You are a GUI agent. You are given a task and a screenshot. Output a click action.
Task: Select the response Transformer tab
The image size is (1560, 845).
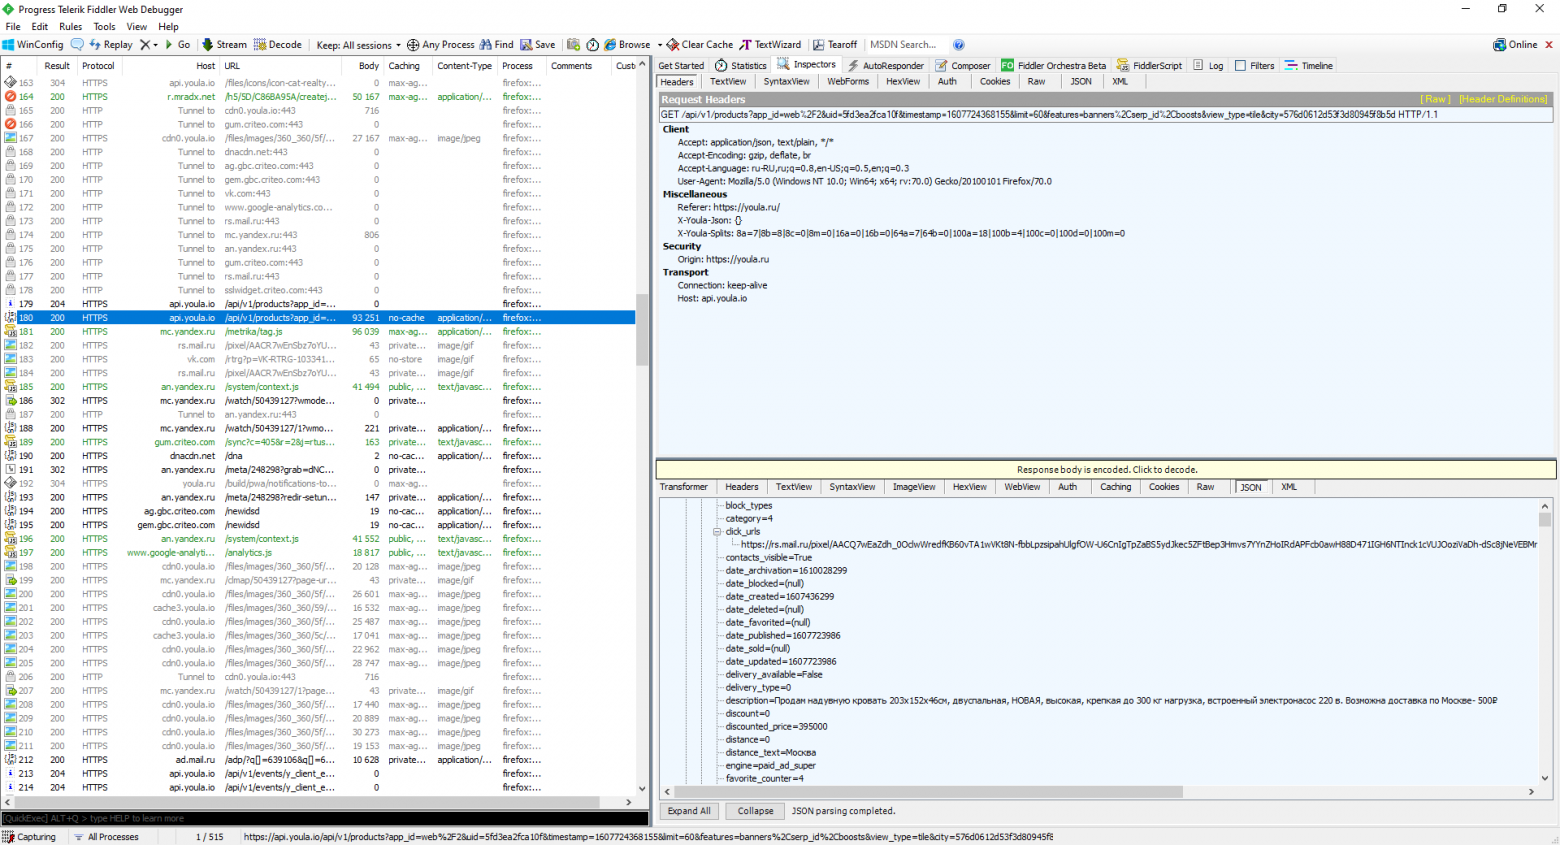(684, 487)
